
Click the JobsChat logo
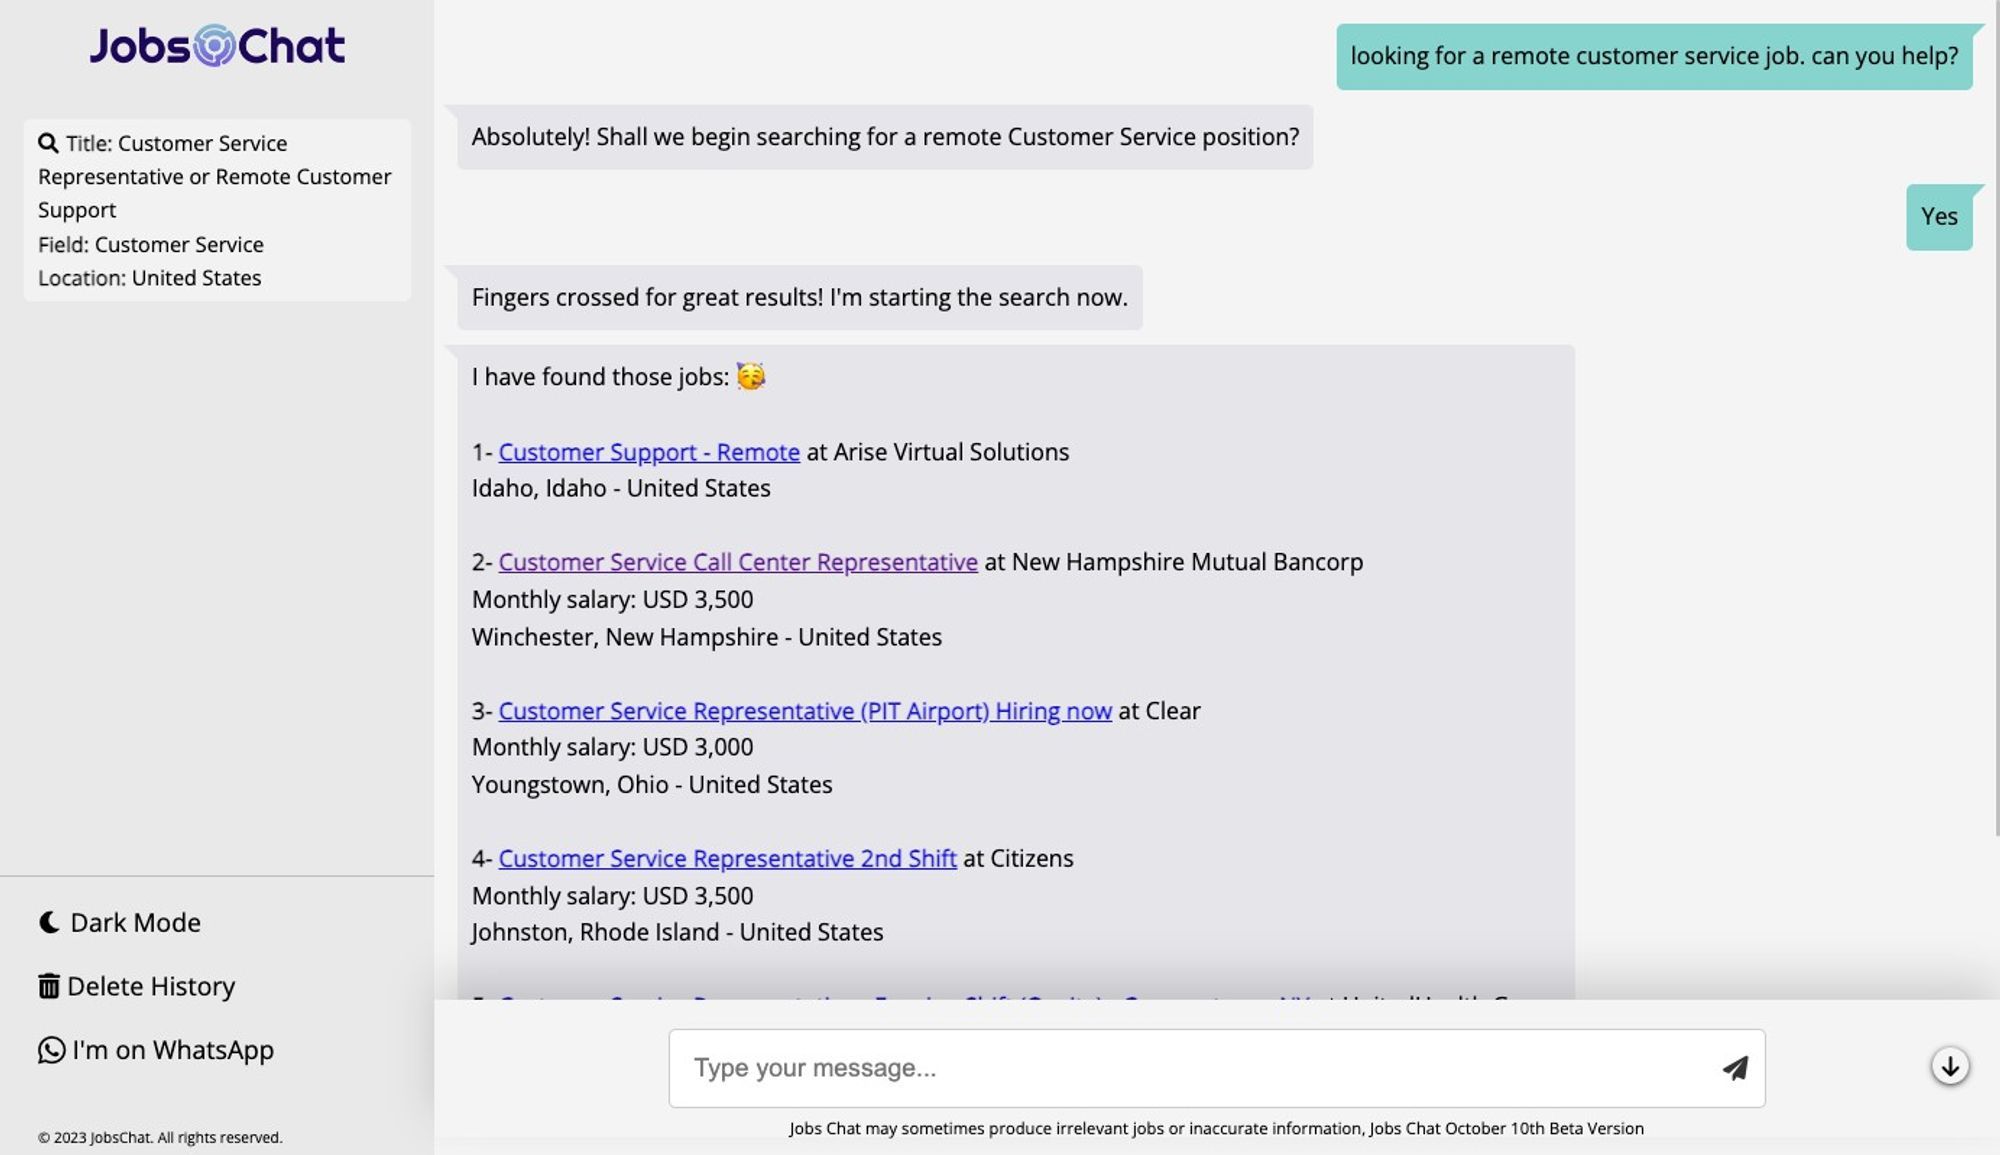pos(217,45)
